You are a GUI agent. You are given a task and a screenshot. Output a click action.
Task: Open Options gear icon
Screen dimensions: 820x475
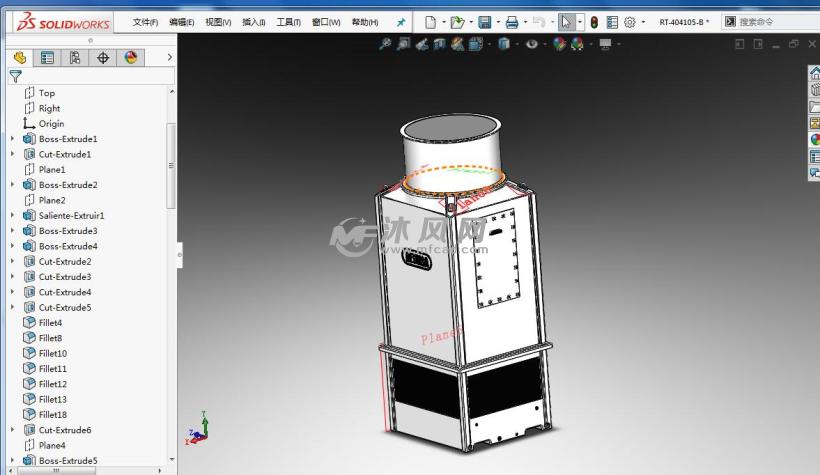630,22
